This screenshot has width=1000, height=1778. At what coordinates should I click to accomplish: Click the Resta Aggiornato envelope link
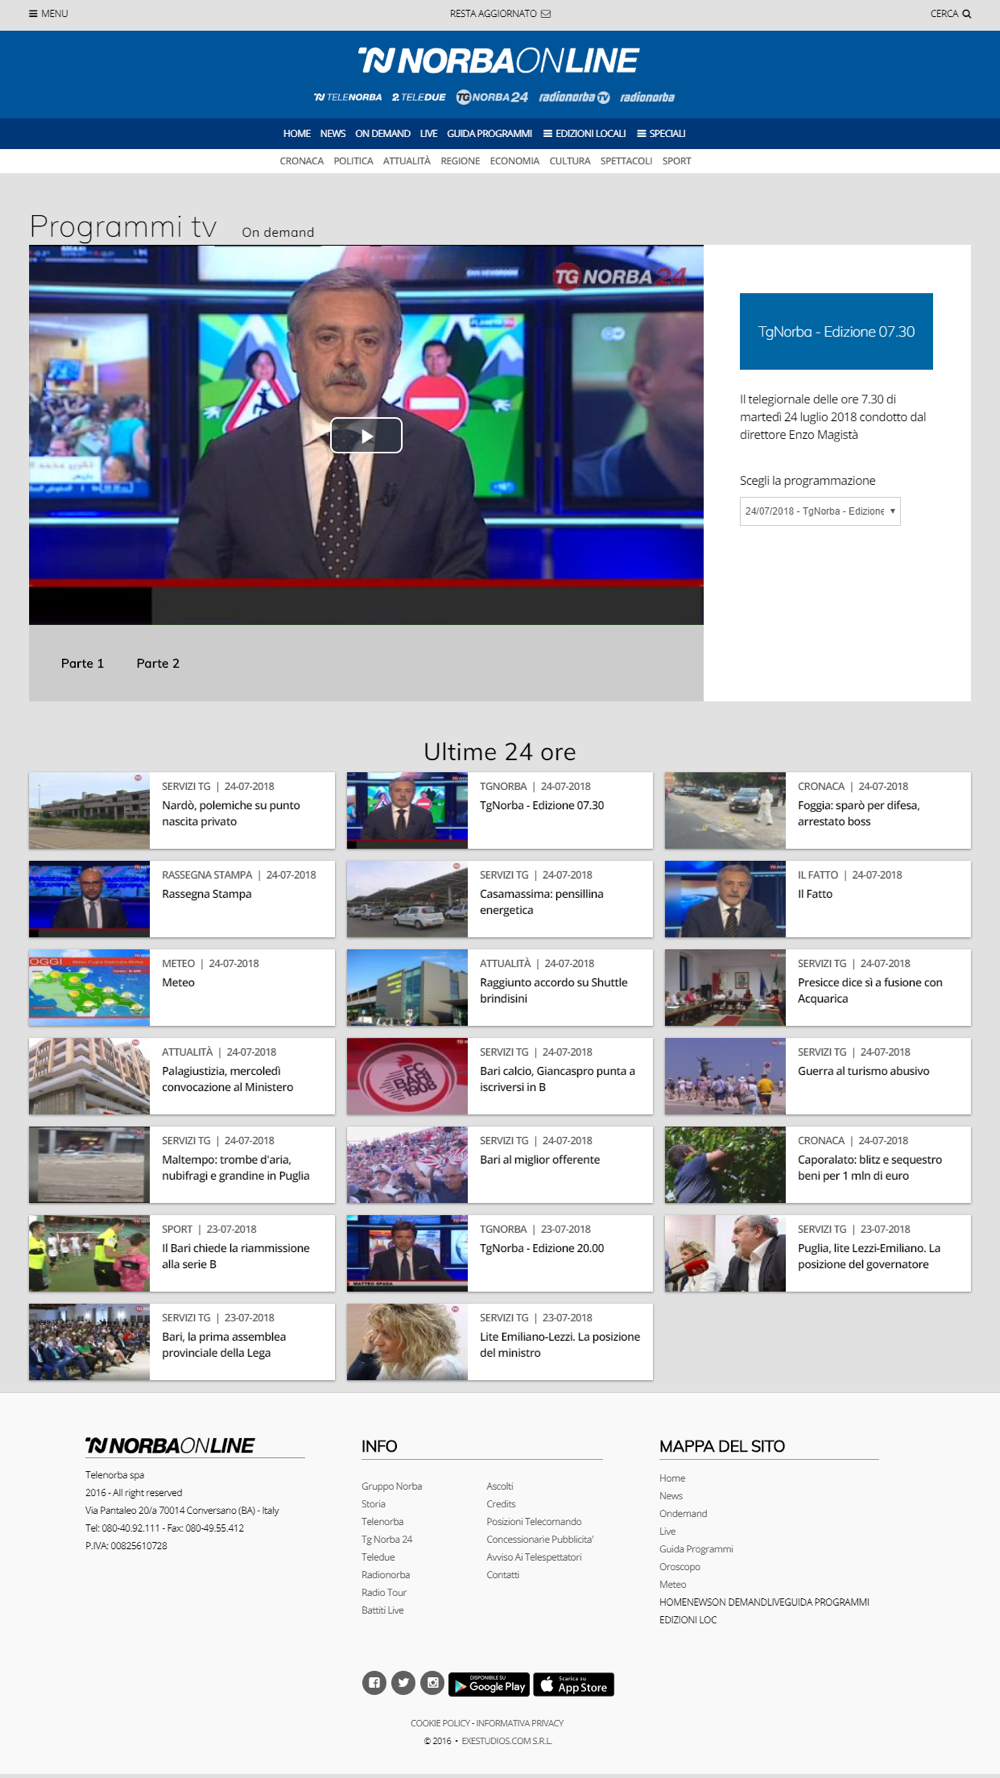point(500,14)
